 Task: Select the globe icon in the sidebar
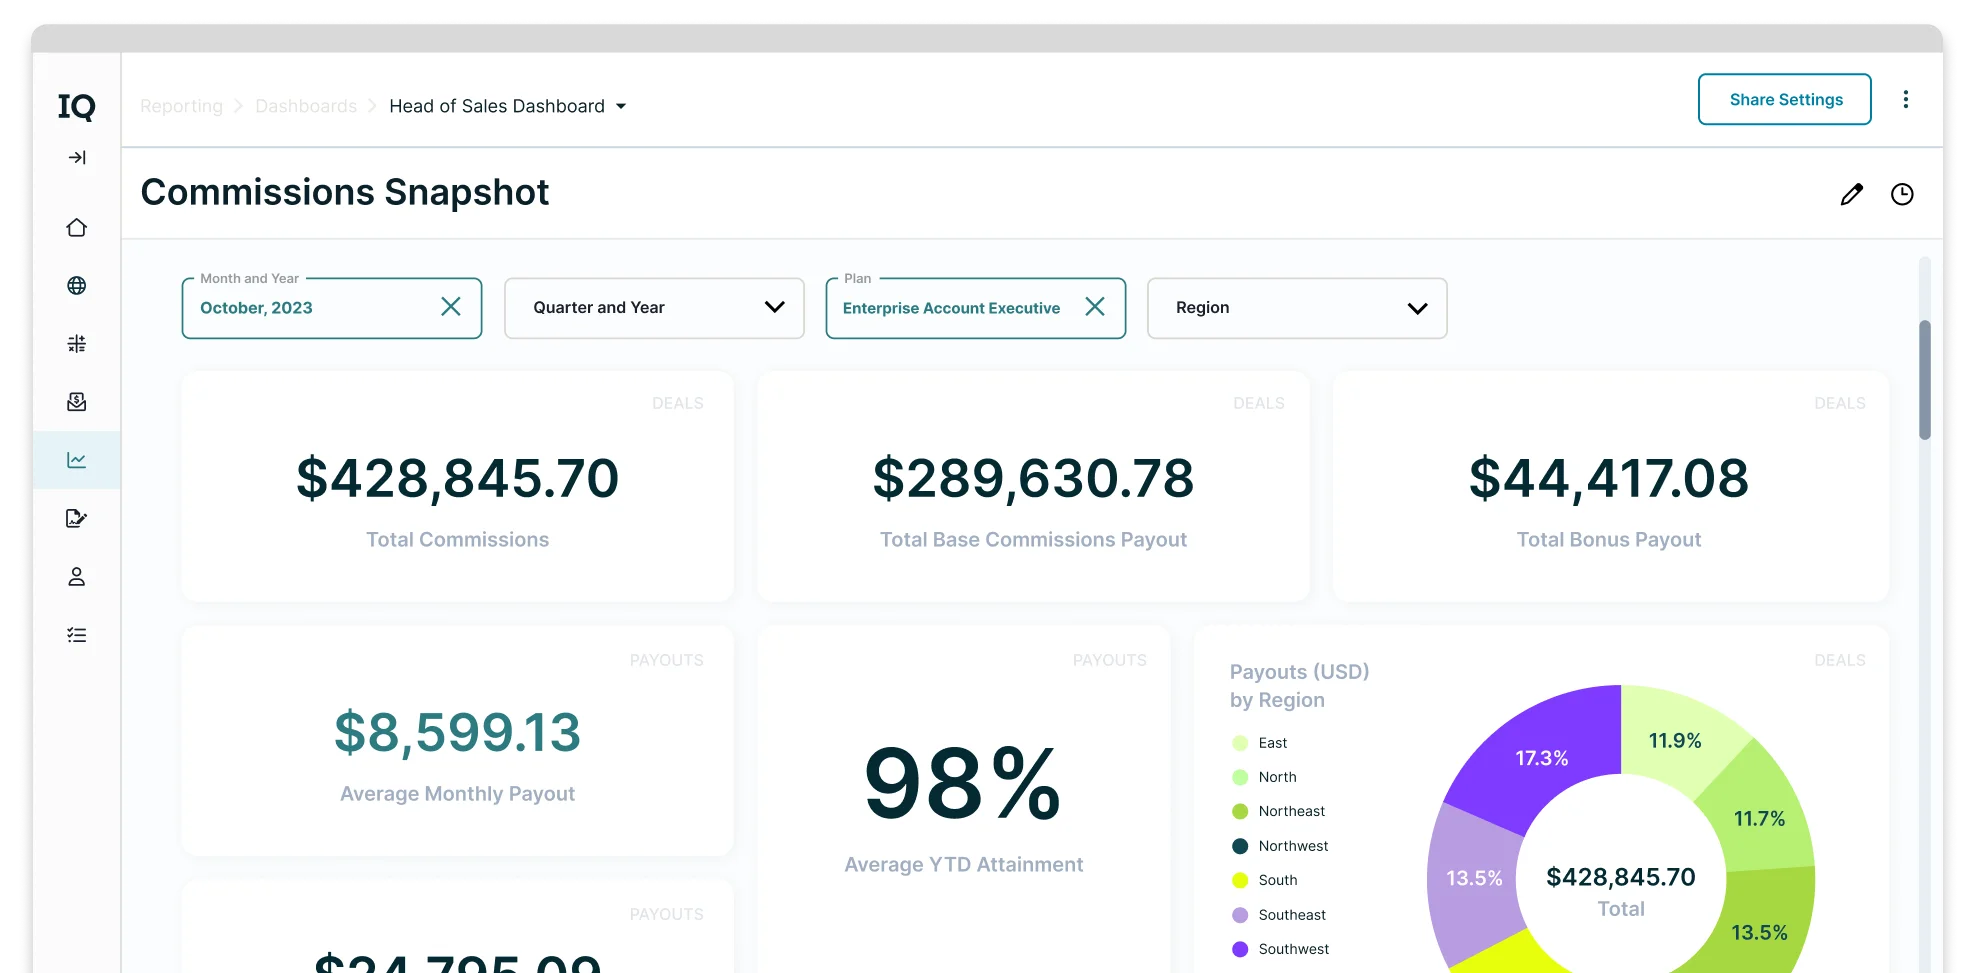(x=77, y=286)
